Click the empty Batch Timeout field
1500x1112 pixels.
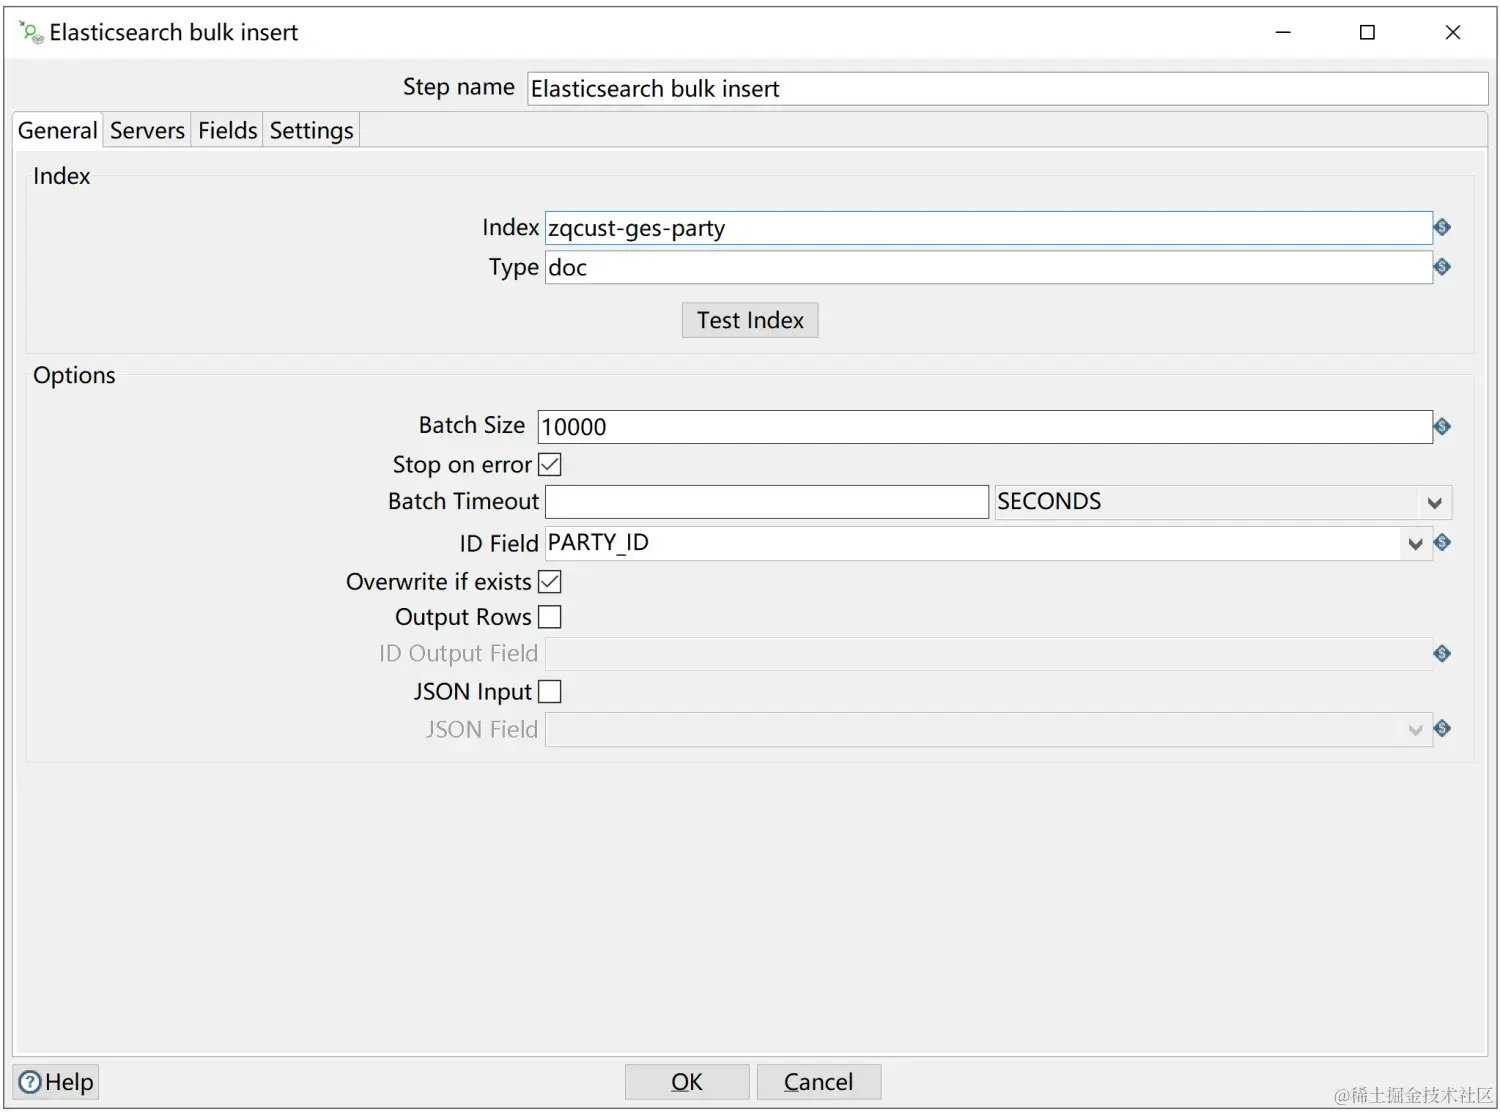point(767,502)
